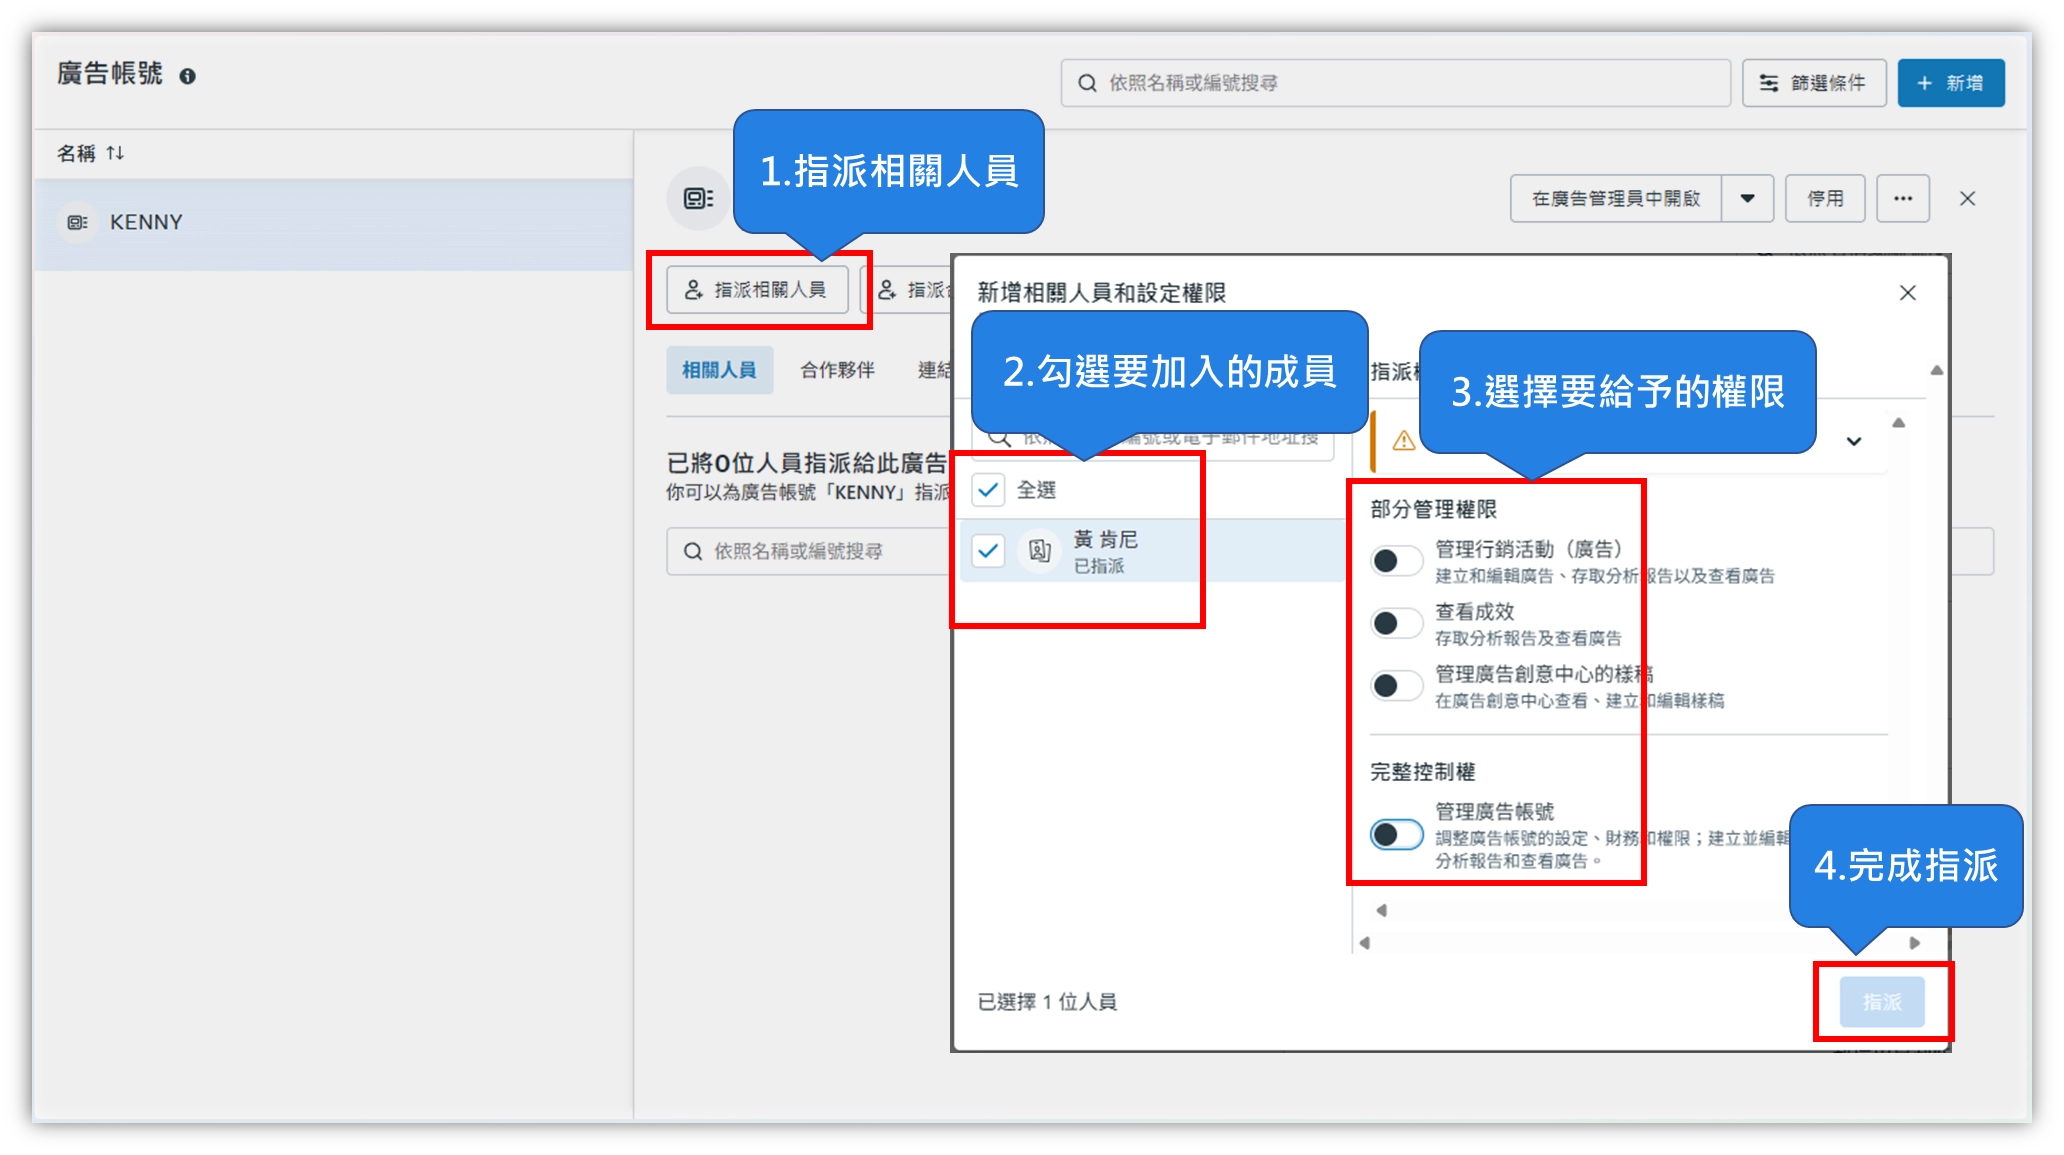
Task: Switch to the 合作夥伴 tab
Action: coord(837,369)
